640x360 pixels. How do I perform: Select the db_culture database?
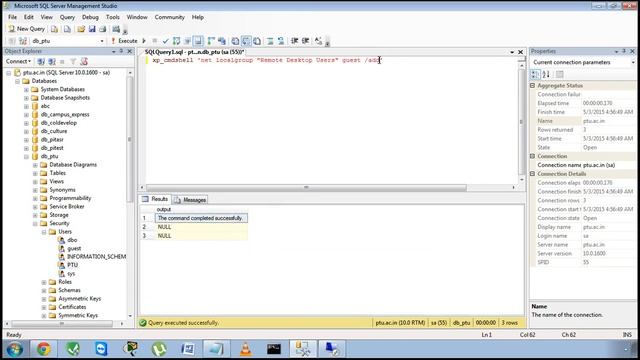[x=54, y=131]
